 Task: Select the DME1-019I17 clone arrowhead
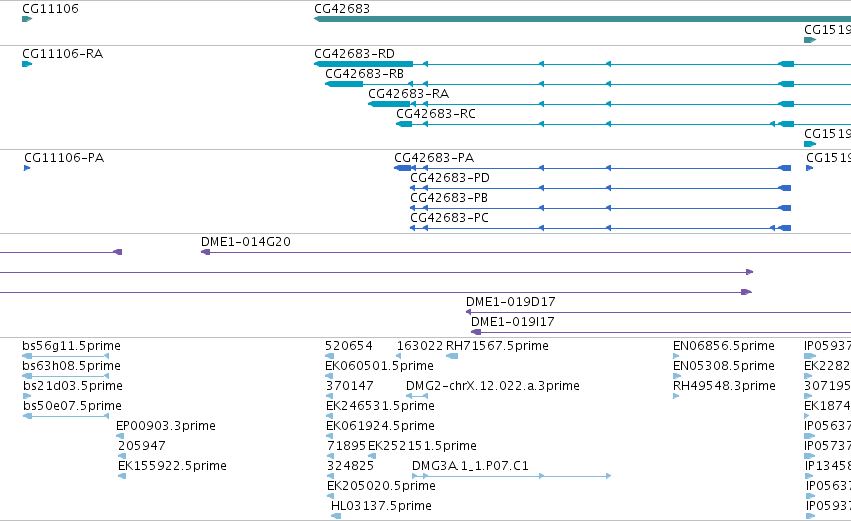pos(476,332)
